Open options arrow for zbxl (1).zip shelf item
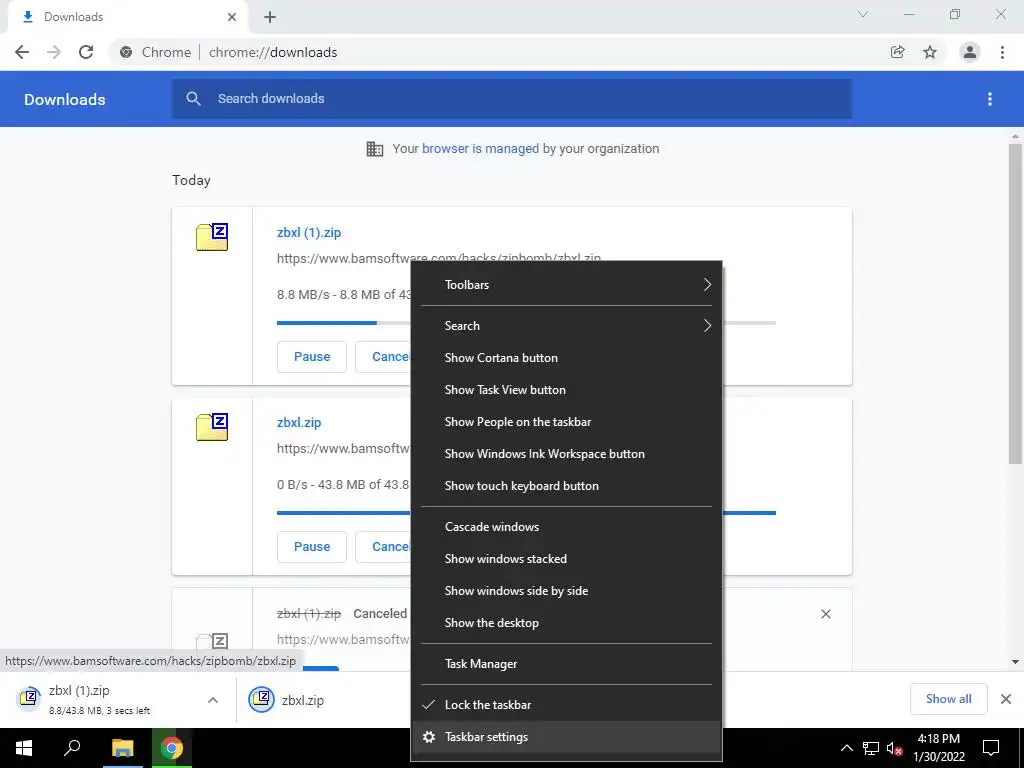This screenshot has height=768, width=1024. pyautogui.click(x=213, y=700)
